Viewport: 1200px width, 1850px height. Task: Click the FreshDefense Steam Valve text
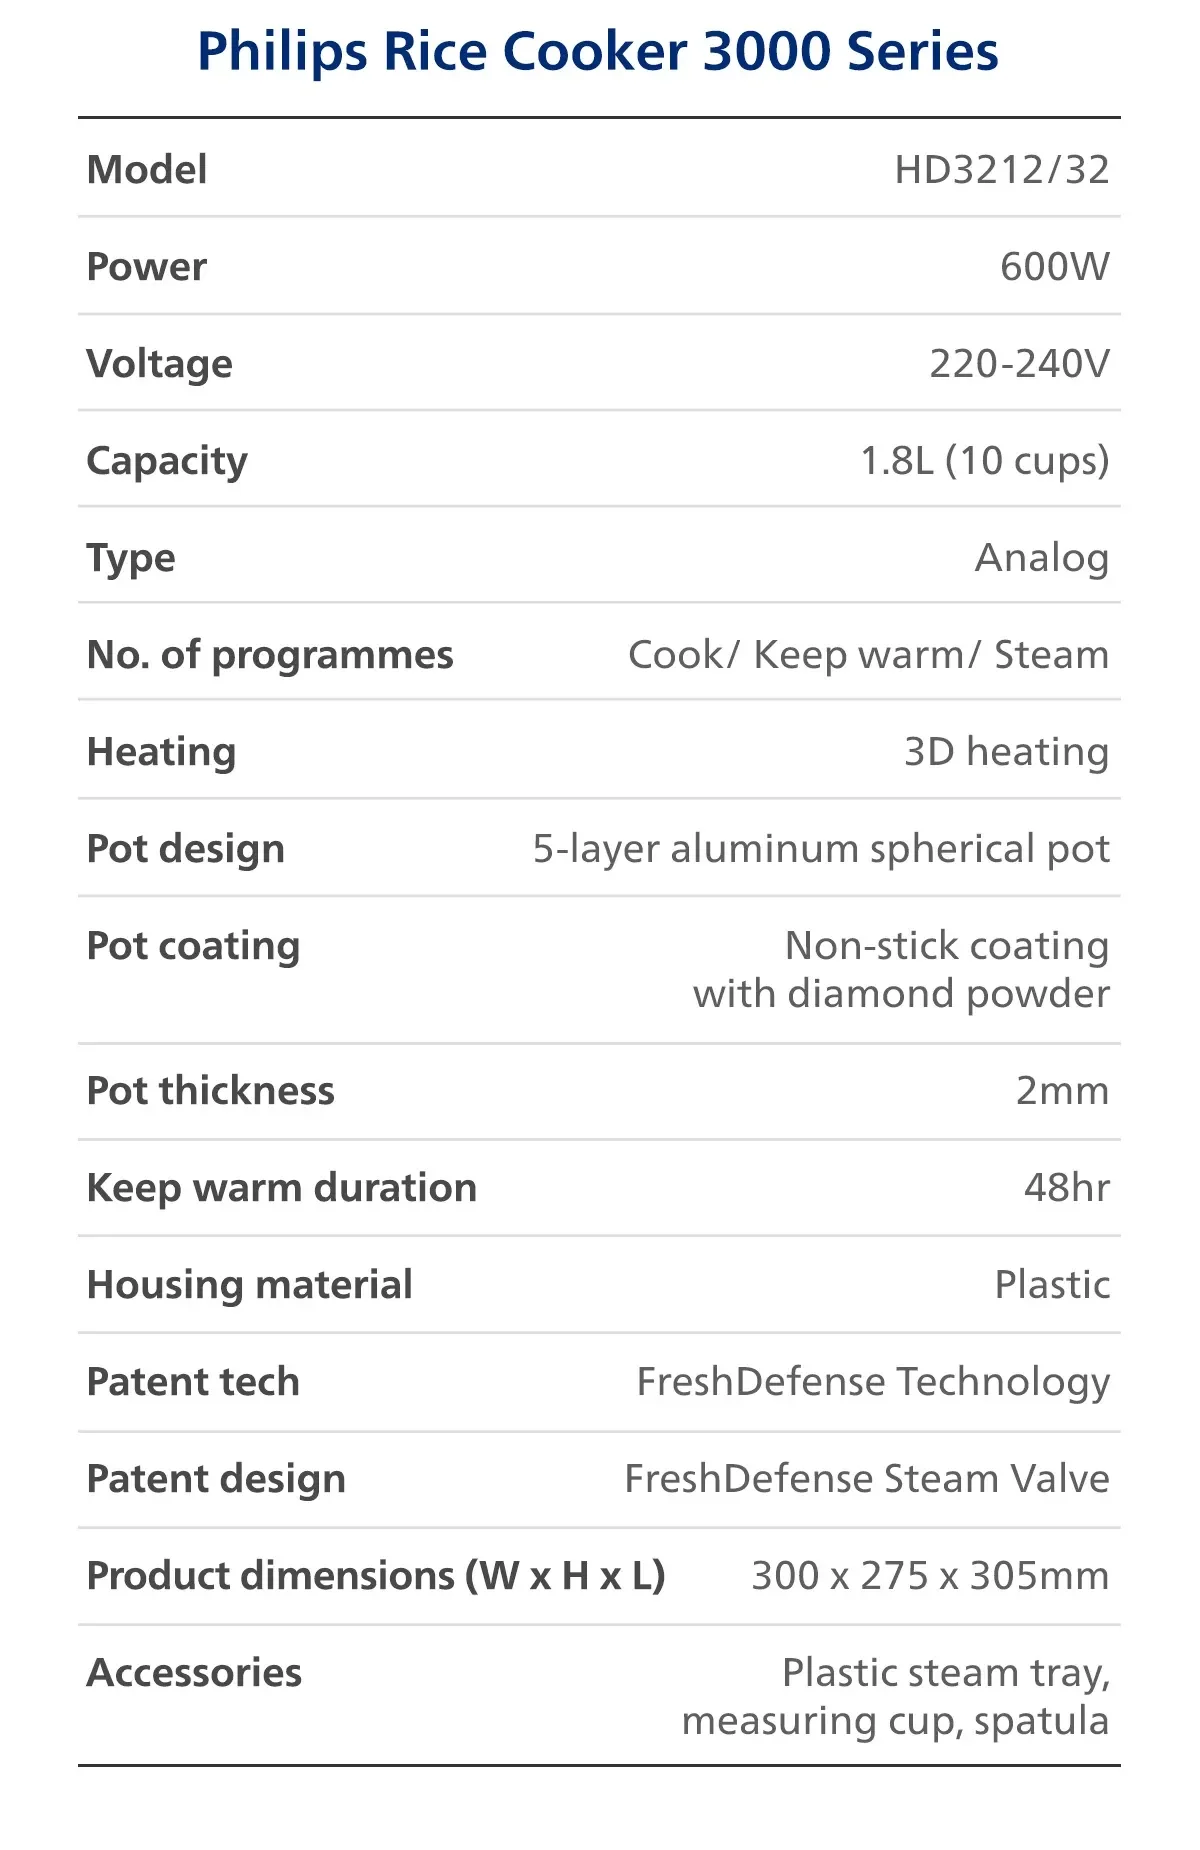pos(866,1479)
